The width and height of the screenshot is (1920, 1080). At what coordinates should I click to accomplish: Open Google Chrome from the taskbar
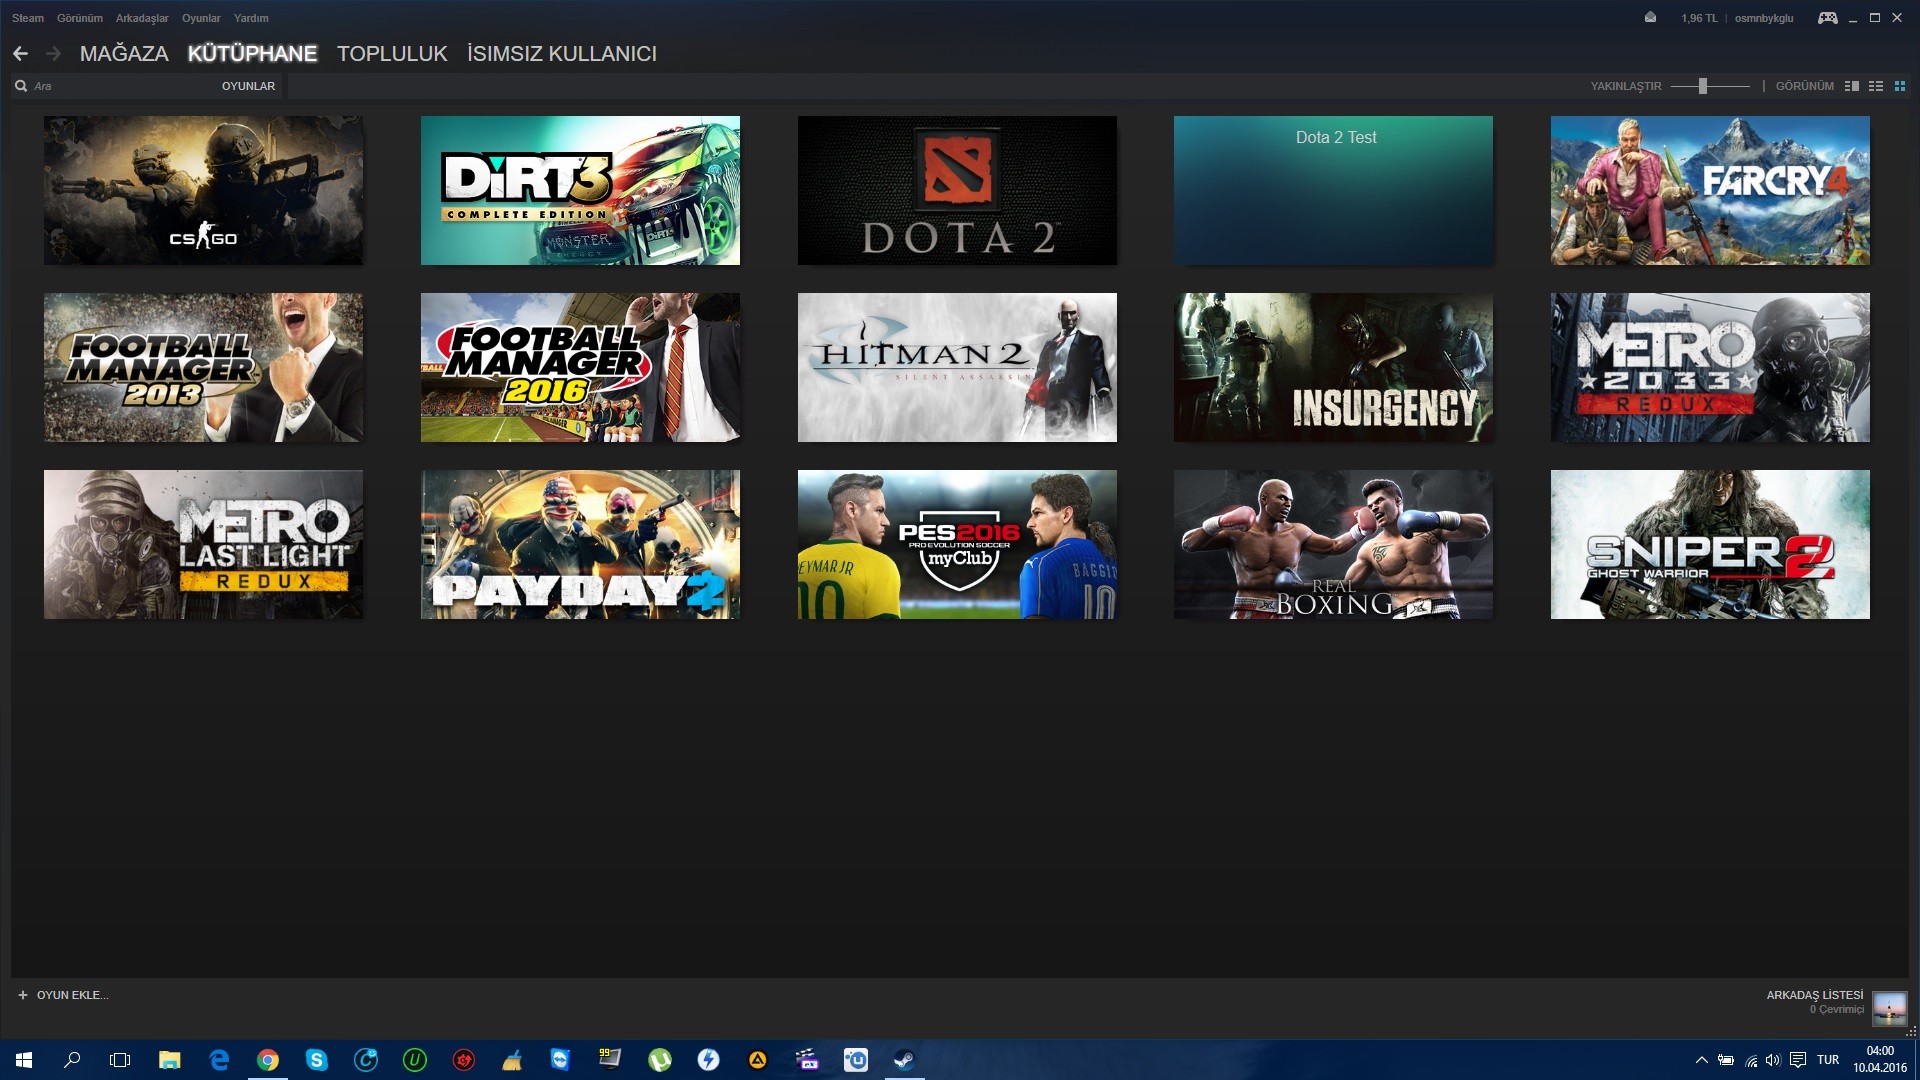click(267, 1060)
